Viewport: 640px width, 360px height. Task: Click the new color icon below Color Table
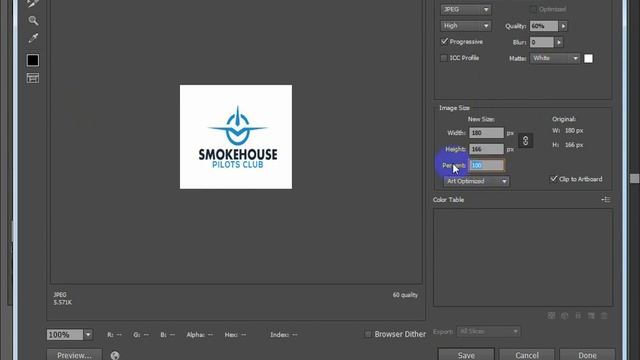(591, 316)
